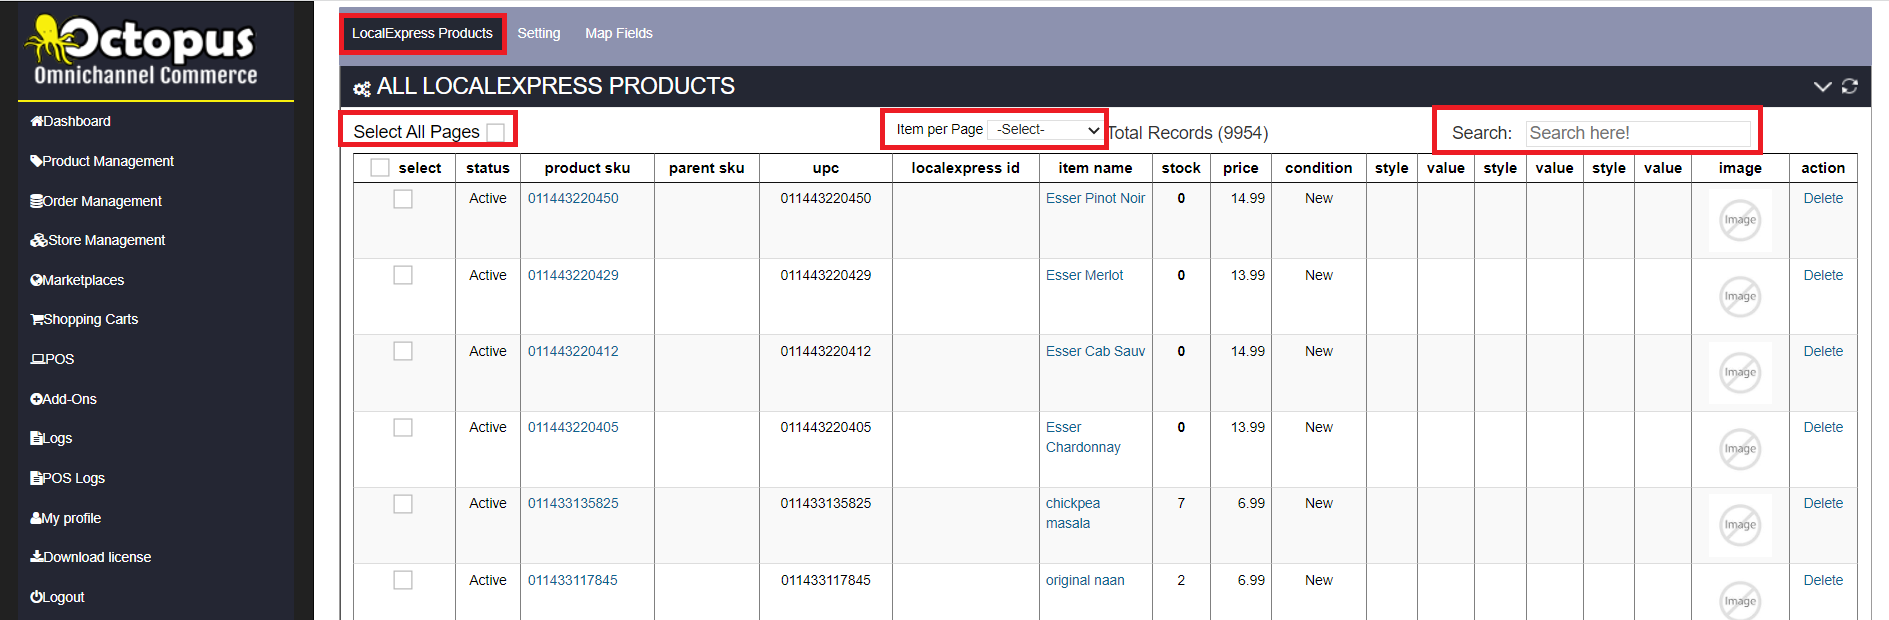Switch to the Map Fields tab
The width and height of the screenshot is (1889, 620).
(x=619, y=33)
